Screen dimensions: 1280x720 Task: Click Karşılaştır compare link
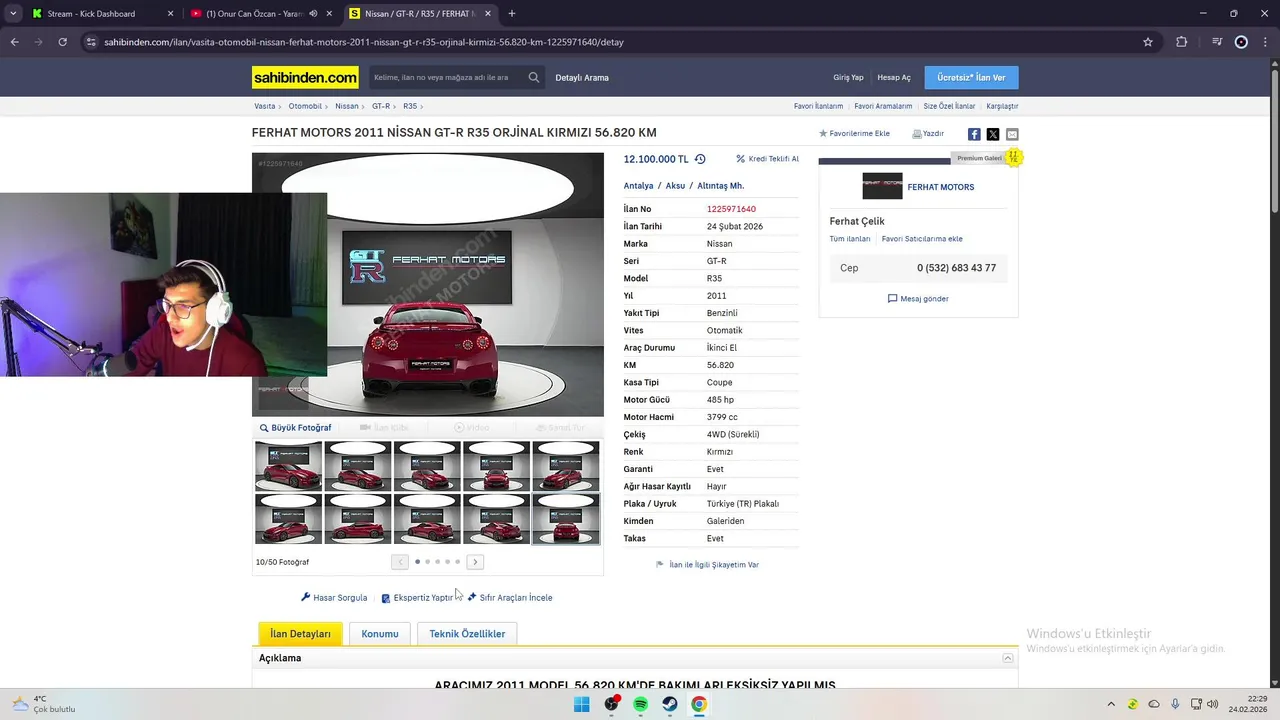pos(1002,106)
